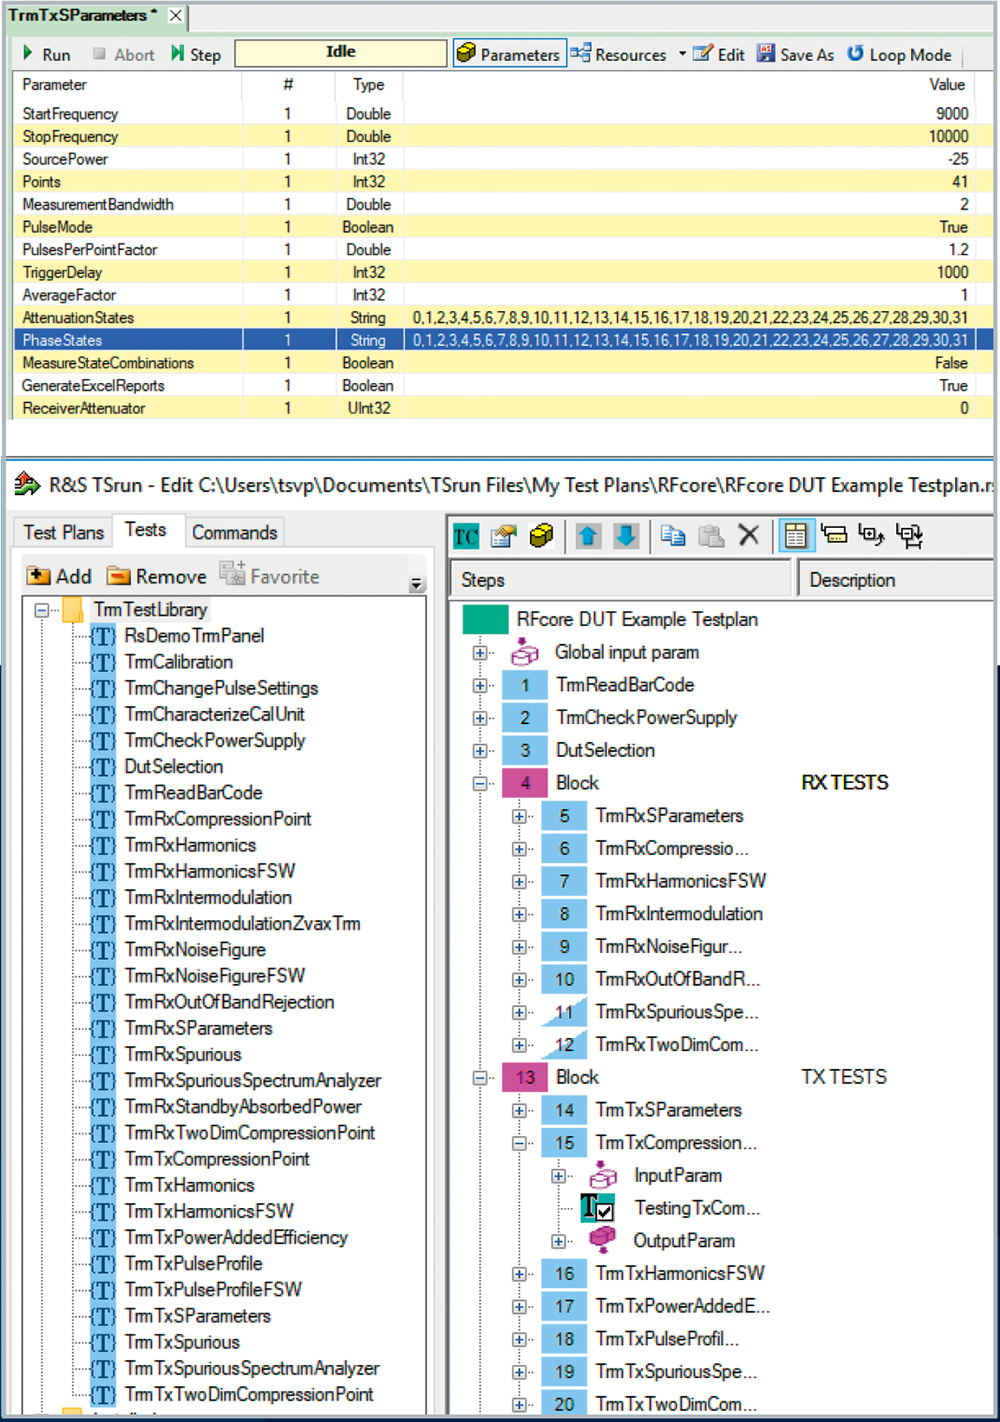1000x1422 pixels.
Task: Click the copy icon in the steps toolbar
Action: 673,536
